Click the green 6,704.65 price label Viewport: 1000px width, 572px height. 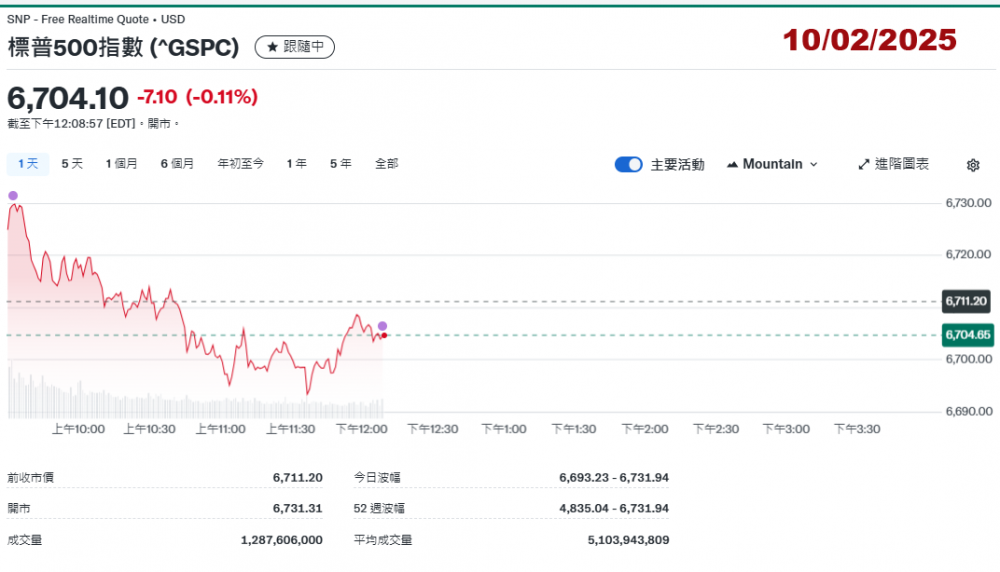[967, 335]
